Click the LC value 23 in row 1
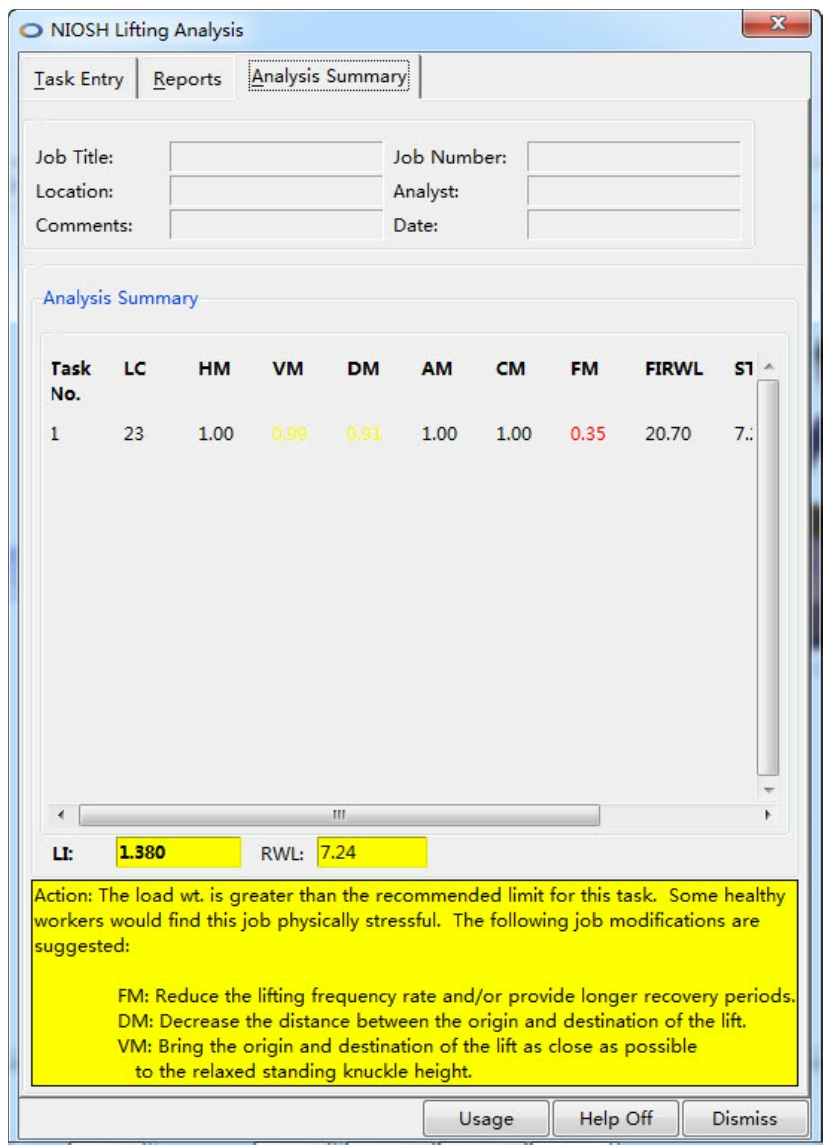 pos(133,433)
